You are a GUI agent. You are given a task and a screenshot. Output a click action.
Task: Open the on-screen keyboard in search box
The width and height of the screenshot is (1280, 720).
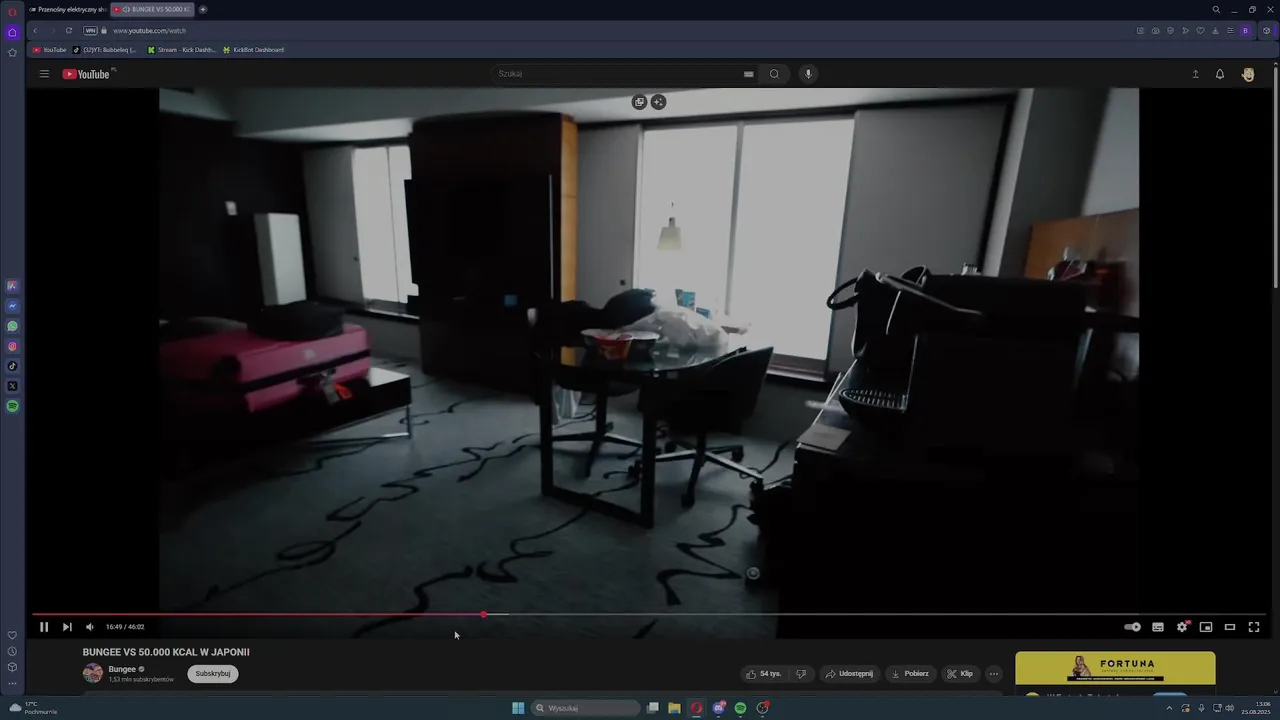(x=748, y=74)
